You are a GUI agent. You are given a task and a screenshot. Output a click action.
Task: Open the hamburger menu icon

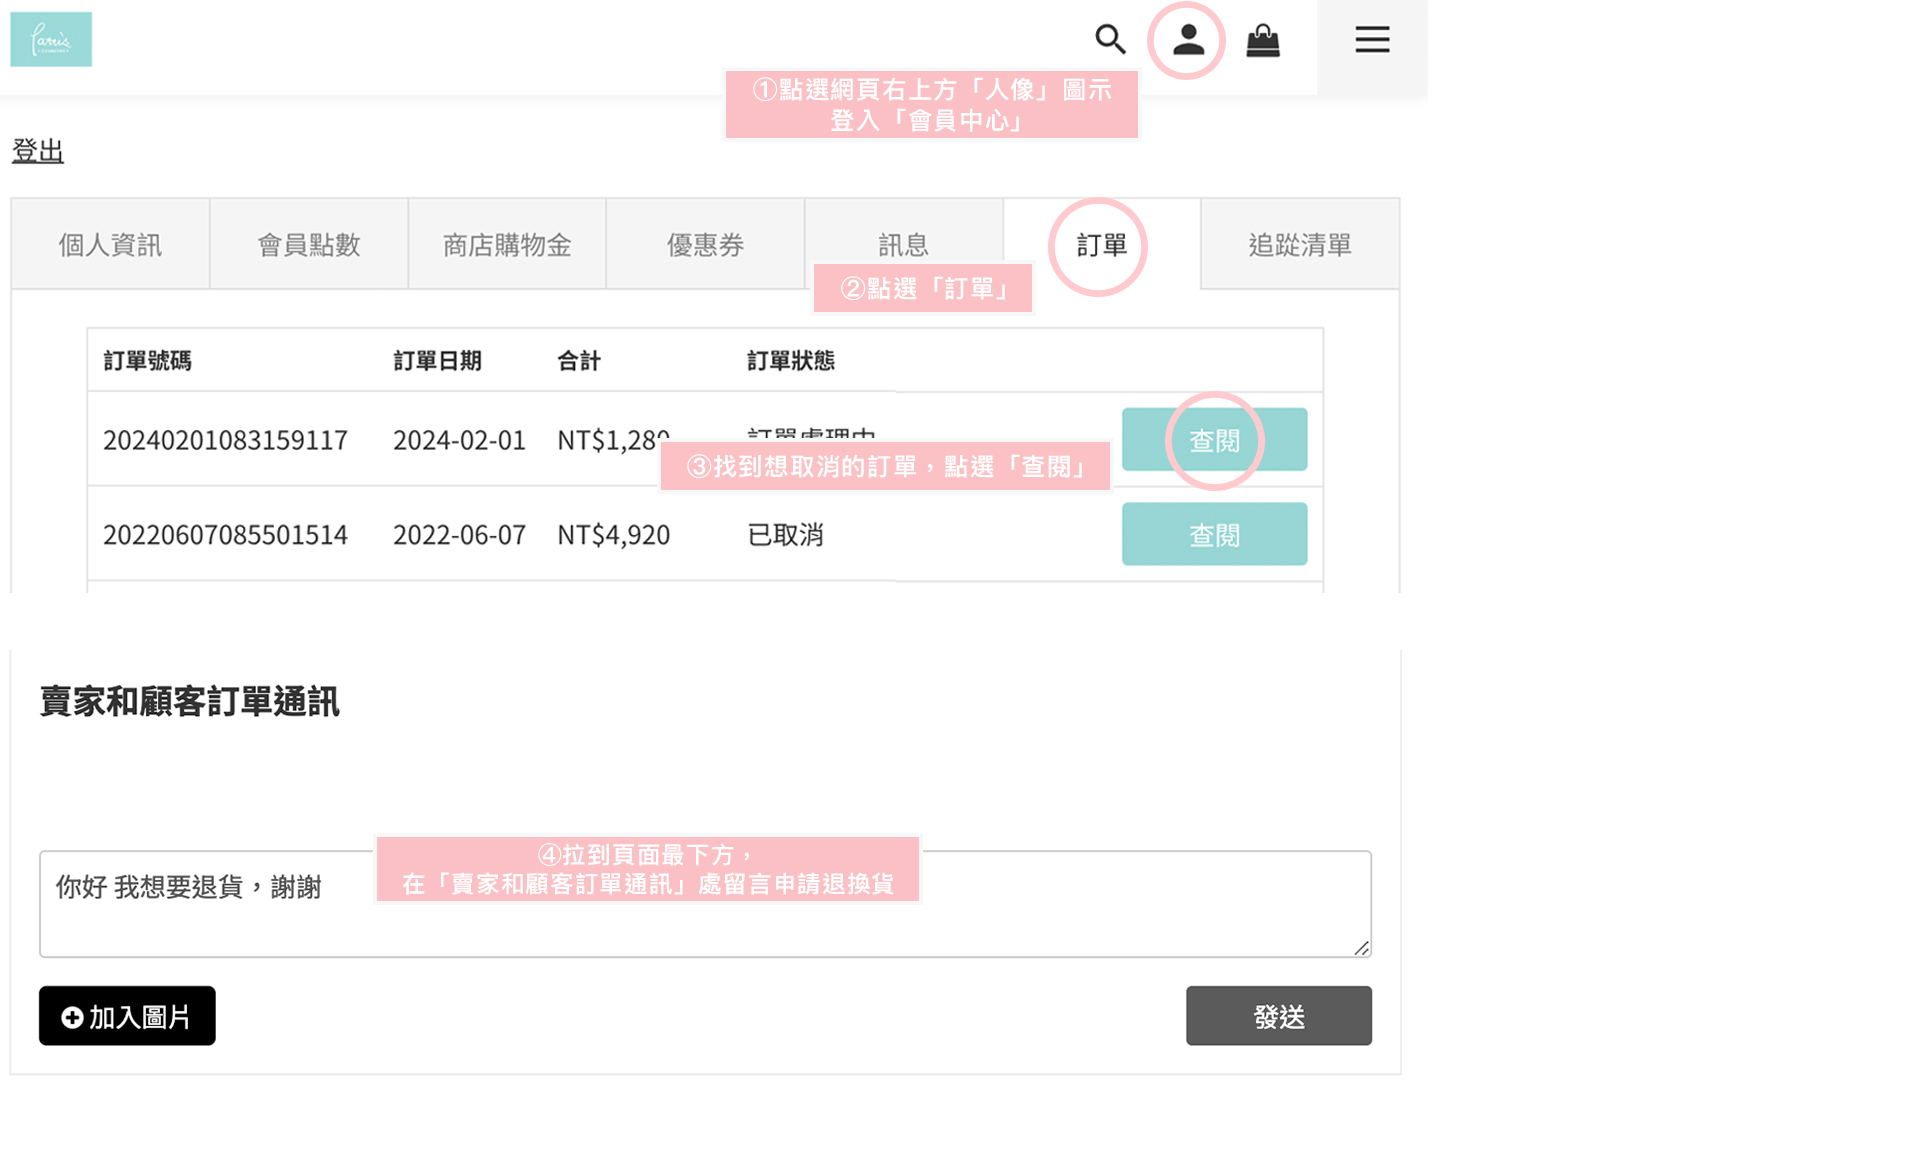1371,40
